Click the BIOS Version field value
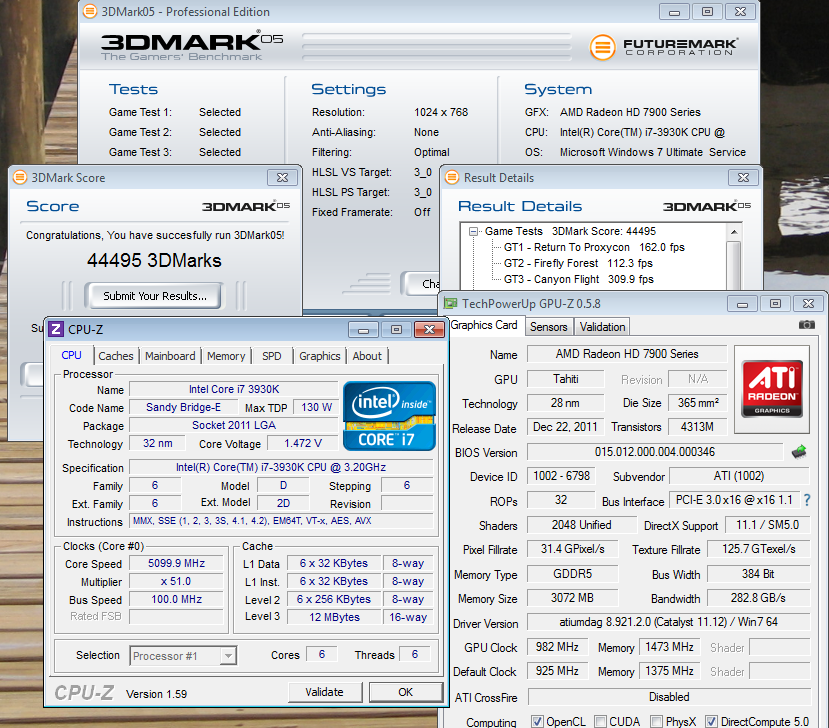This screenshot has height=728, width=829. [x=655, y=451]
